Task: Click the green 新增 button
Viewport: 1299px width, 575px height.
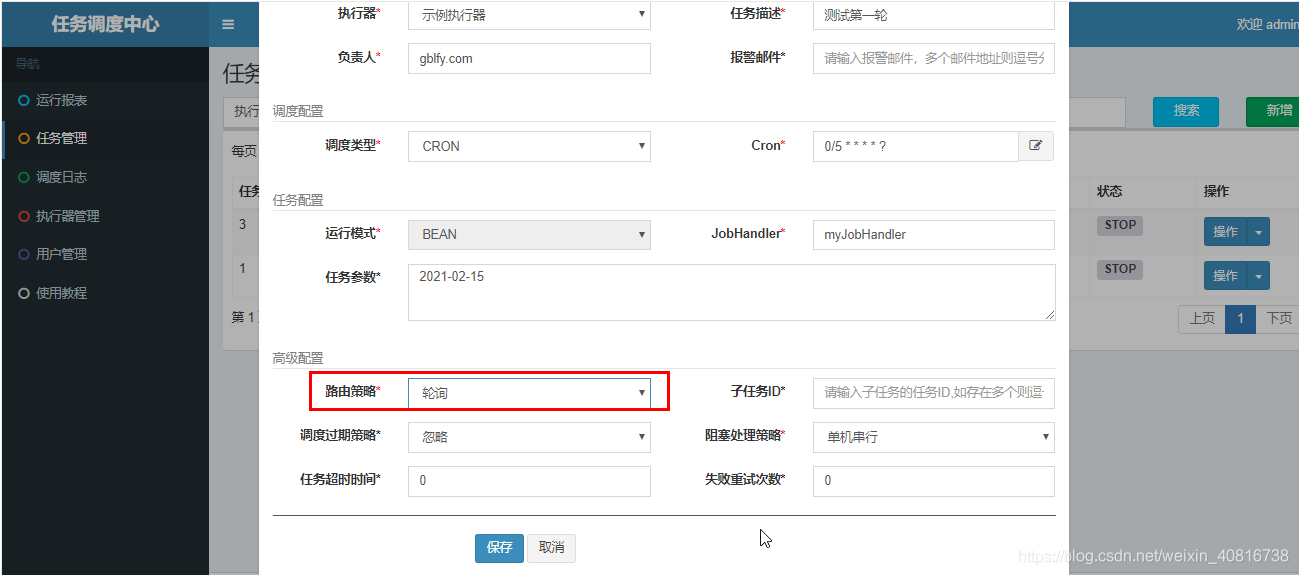Action: pyautogui.click(x=1272, y=111)
